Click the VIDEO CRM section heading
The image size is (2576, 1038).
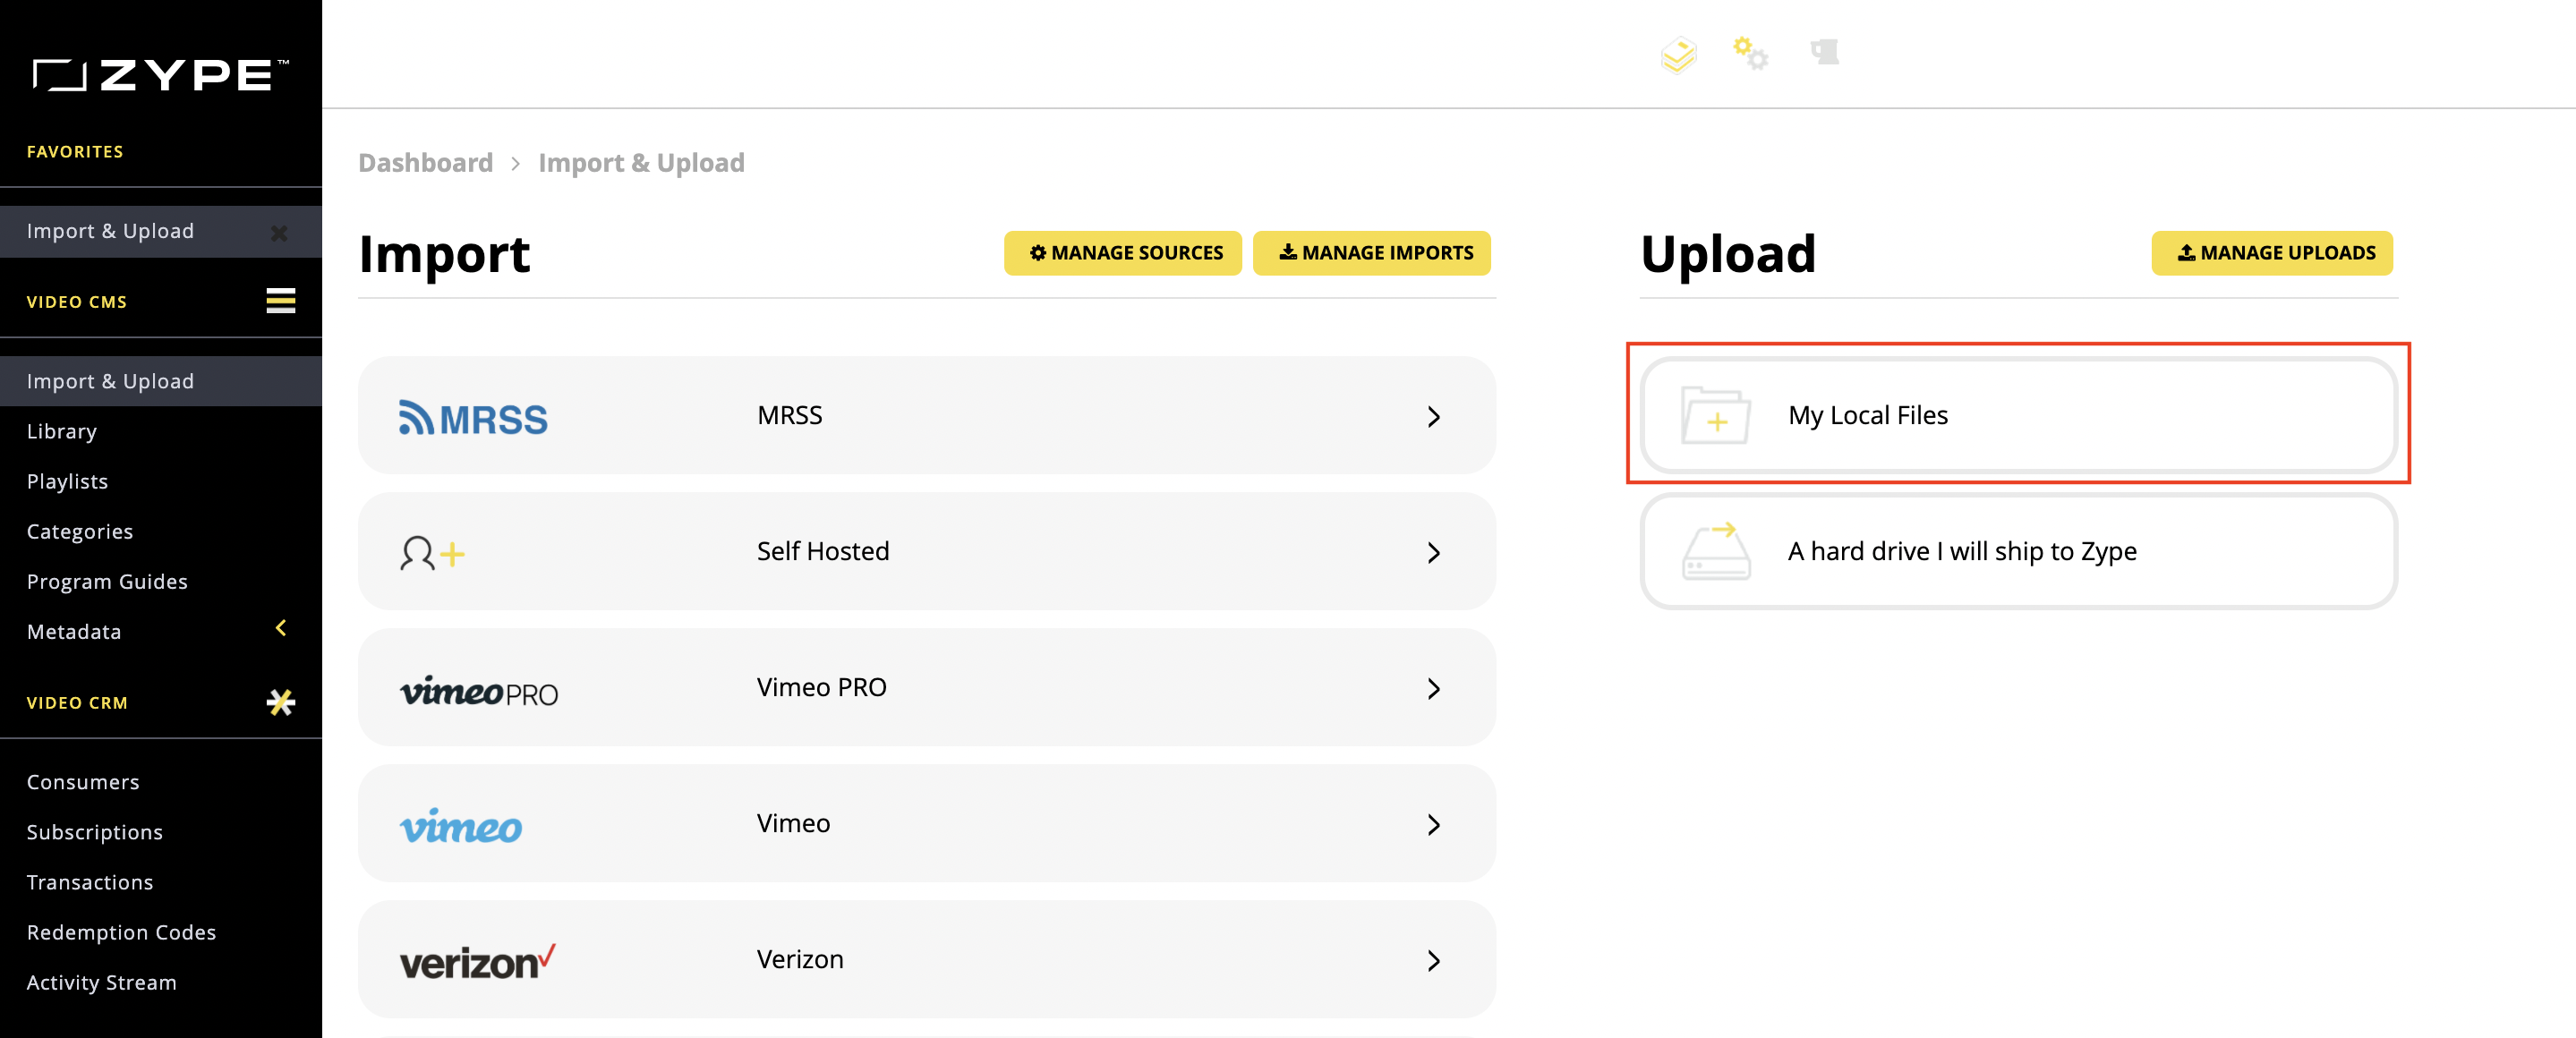pyautogui.click(x=77, y=703)
